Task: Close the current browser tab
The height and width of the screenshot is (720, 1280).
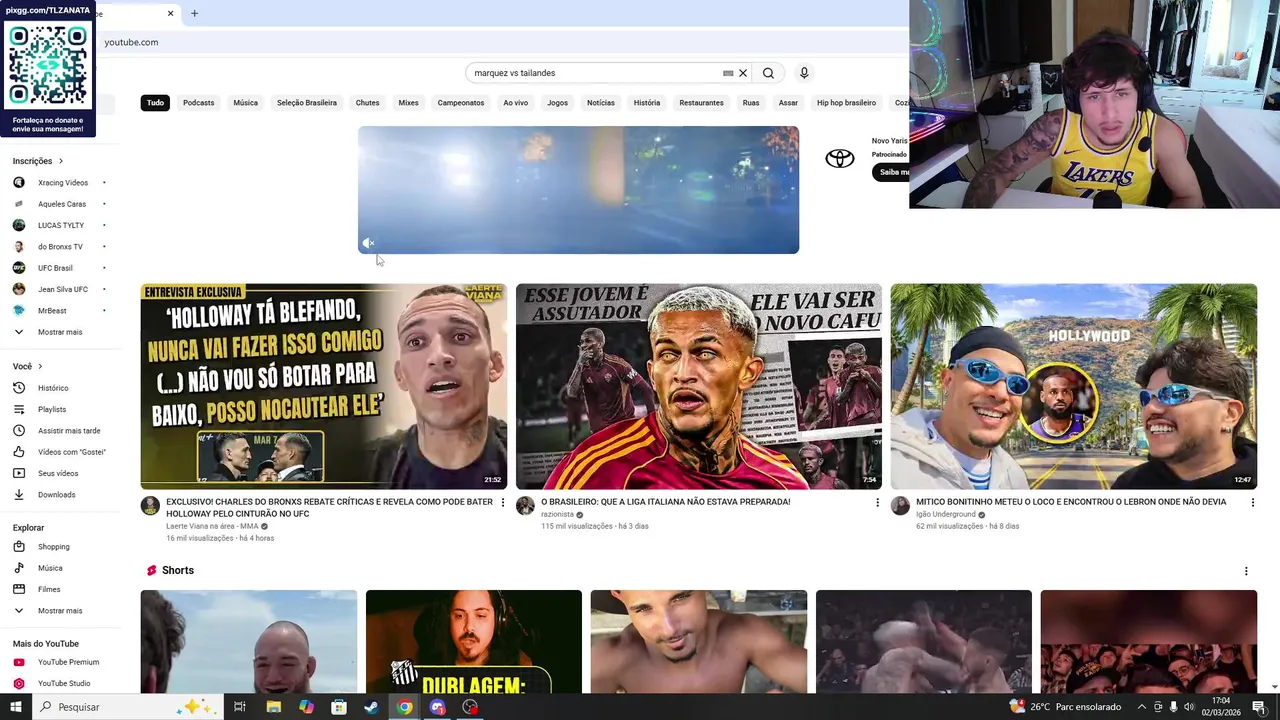Action: 170,13
